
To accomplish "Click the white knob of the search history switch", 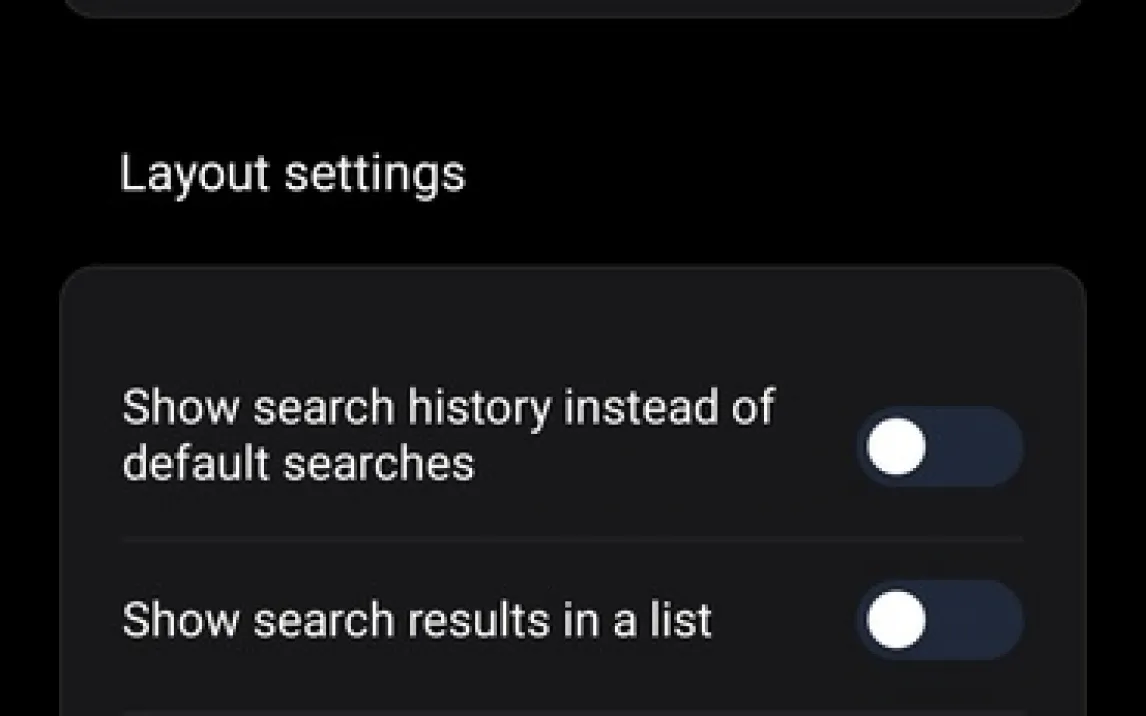I will coord(896,447).
